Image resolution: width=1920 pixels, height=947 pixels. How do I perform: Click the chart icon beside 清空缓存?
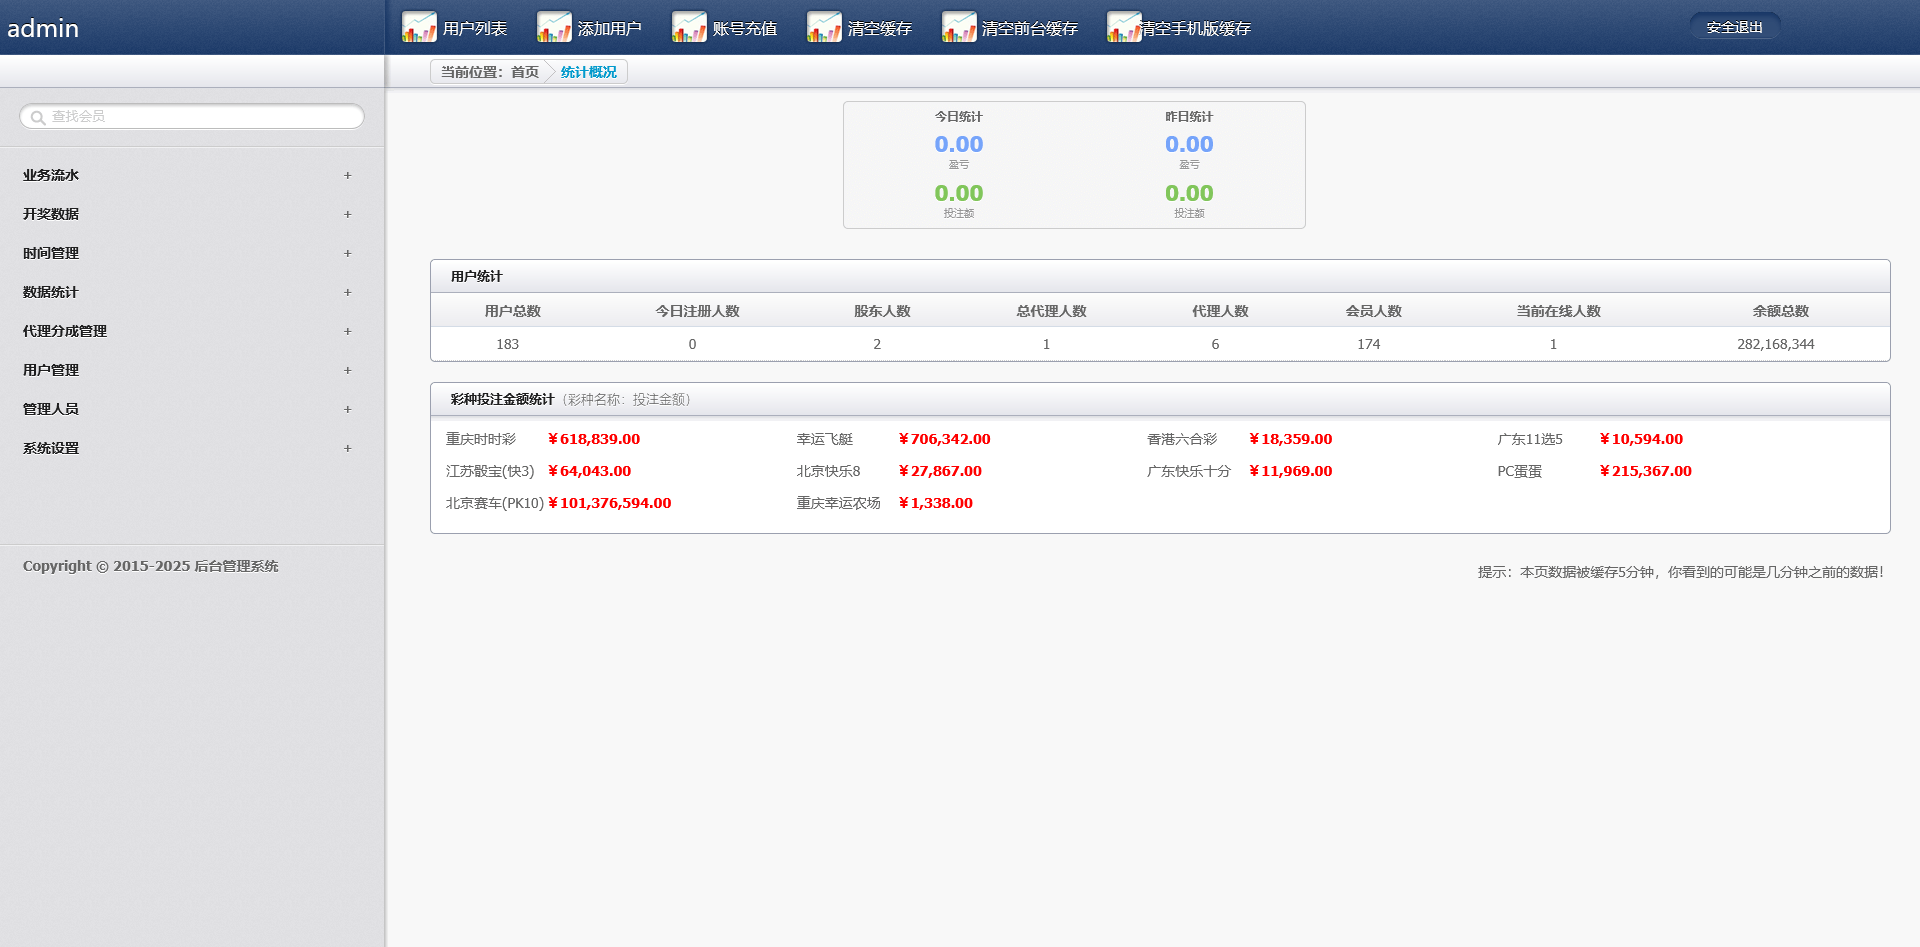pyautogui.click(x=824, y=27)
